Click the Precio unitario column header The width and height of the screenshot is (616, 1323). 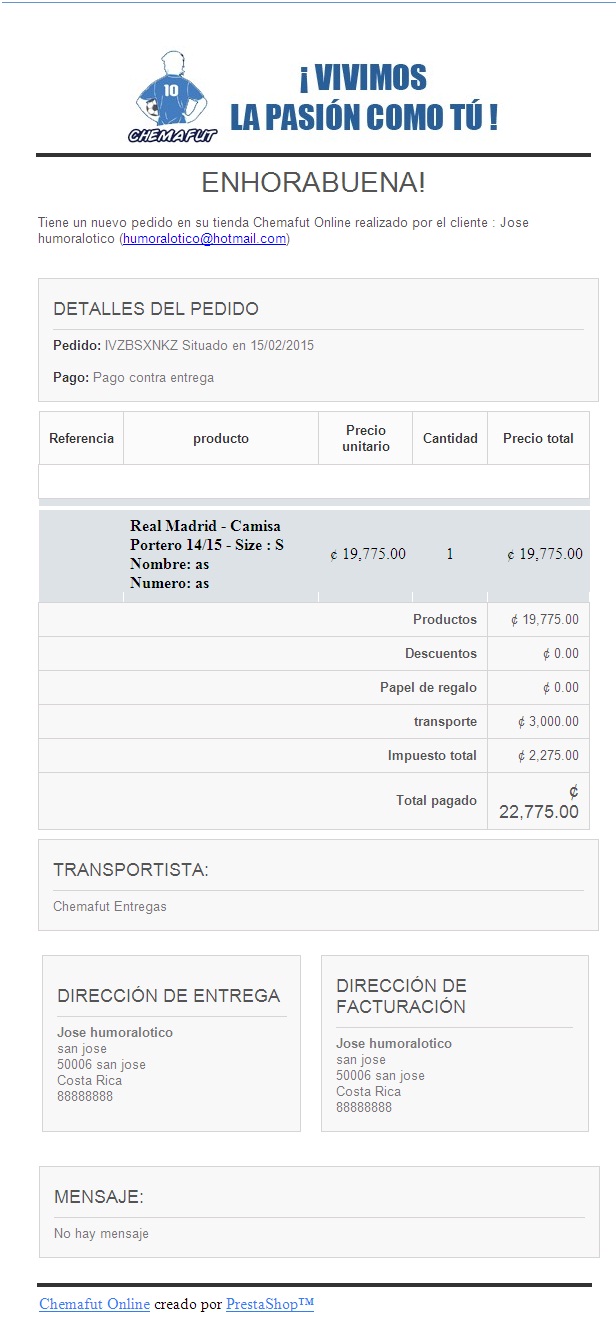[x=366, y=438]
